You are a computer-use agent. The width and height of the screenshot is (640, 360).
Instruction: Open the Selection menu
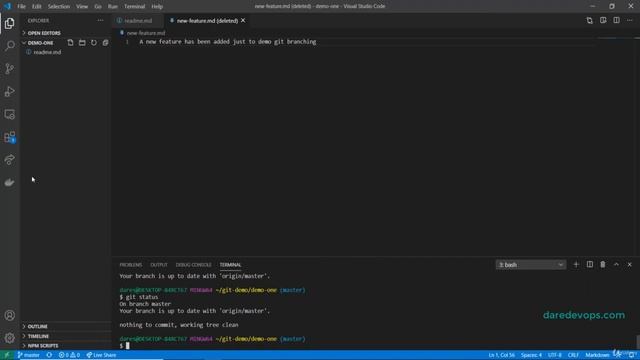(x=59, y=6)
